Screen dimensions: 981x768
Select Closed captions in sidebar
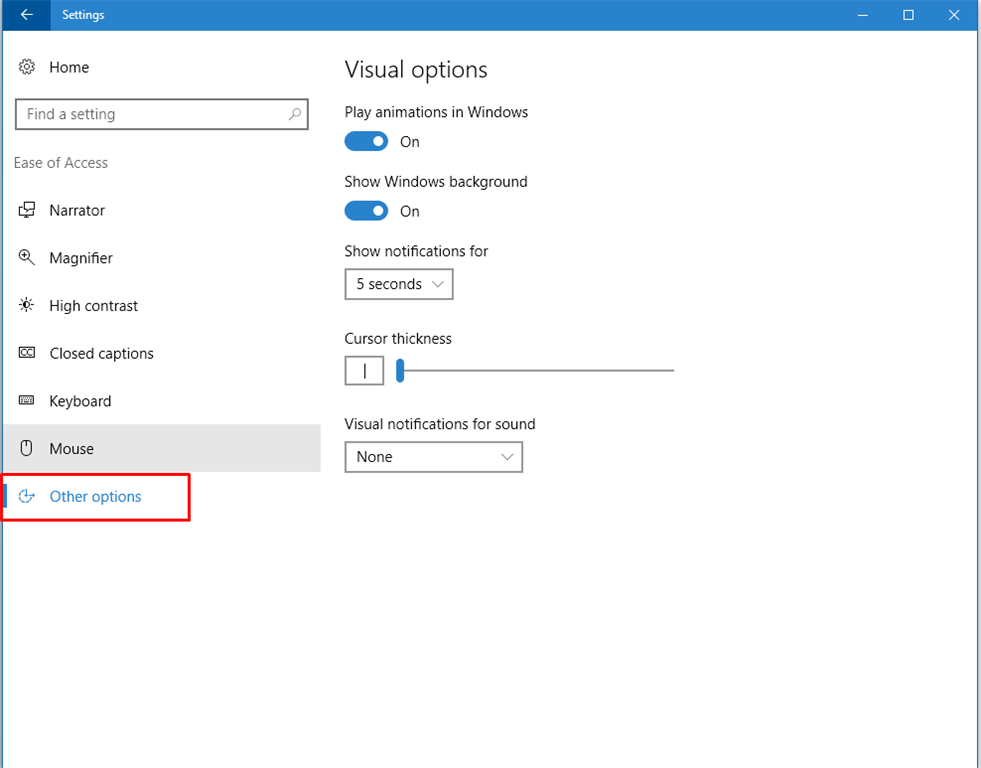[x=101, y=354]
